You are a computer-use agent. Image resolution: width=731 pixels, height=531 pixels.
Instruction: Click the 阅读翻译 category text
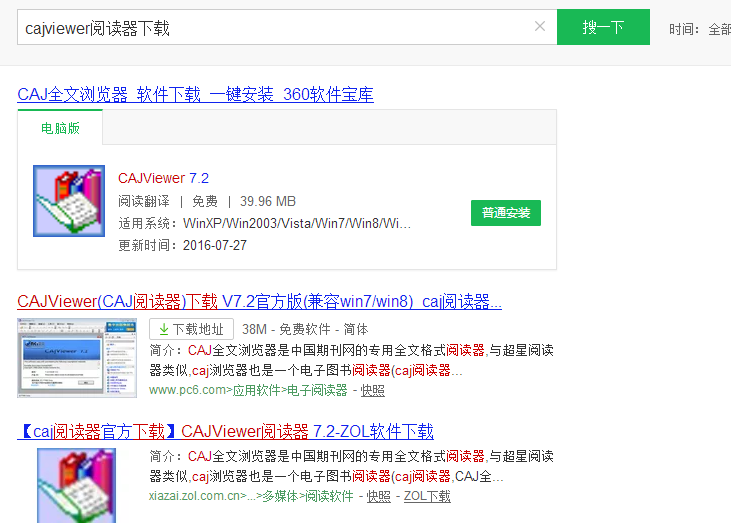pos(144,201)
